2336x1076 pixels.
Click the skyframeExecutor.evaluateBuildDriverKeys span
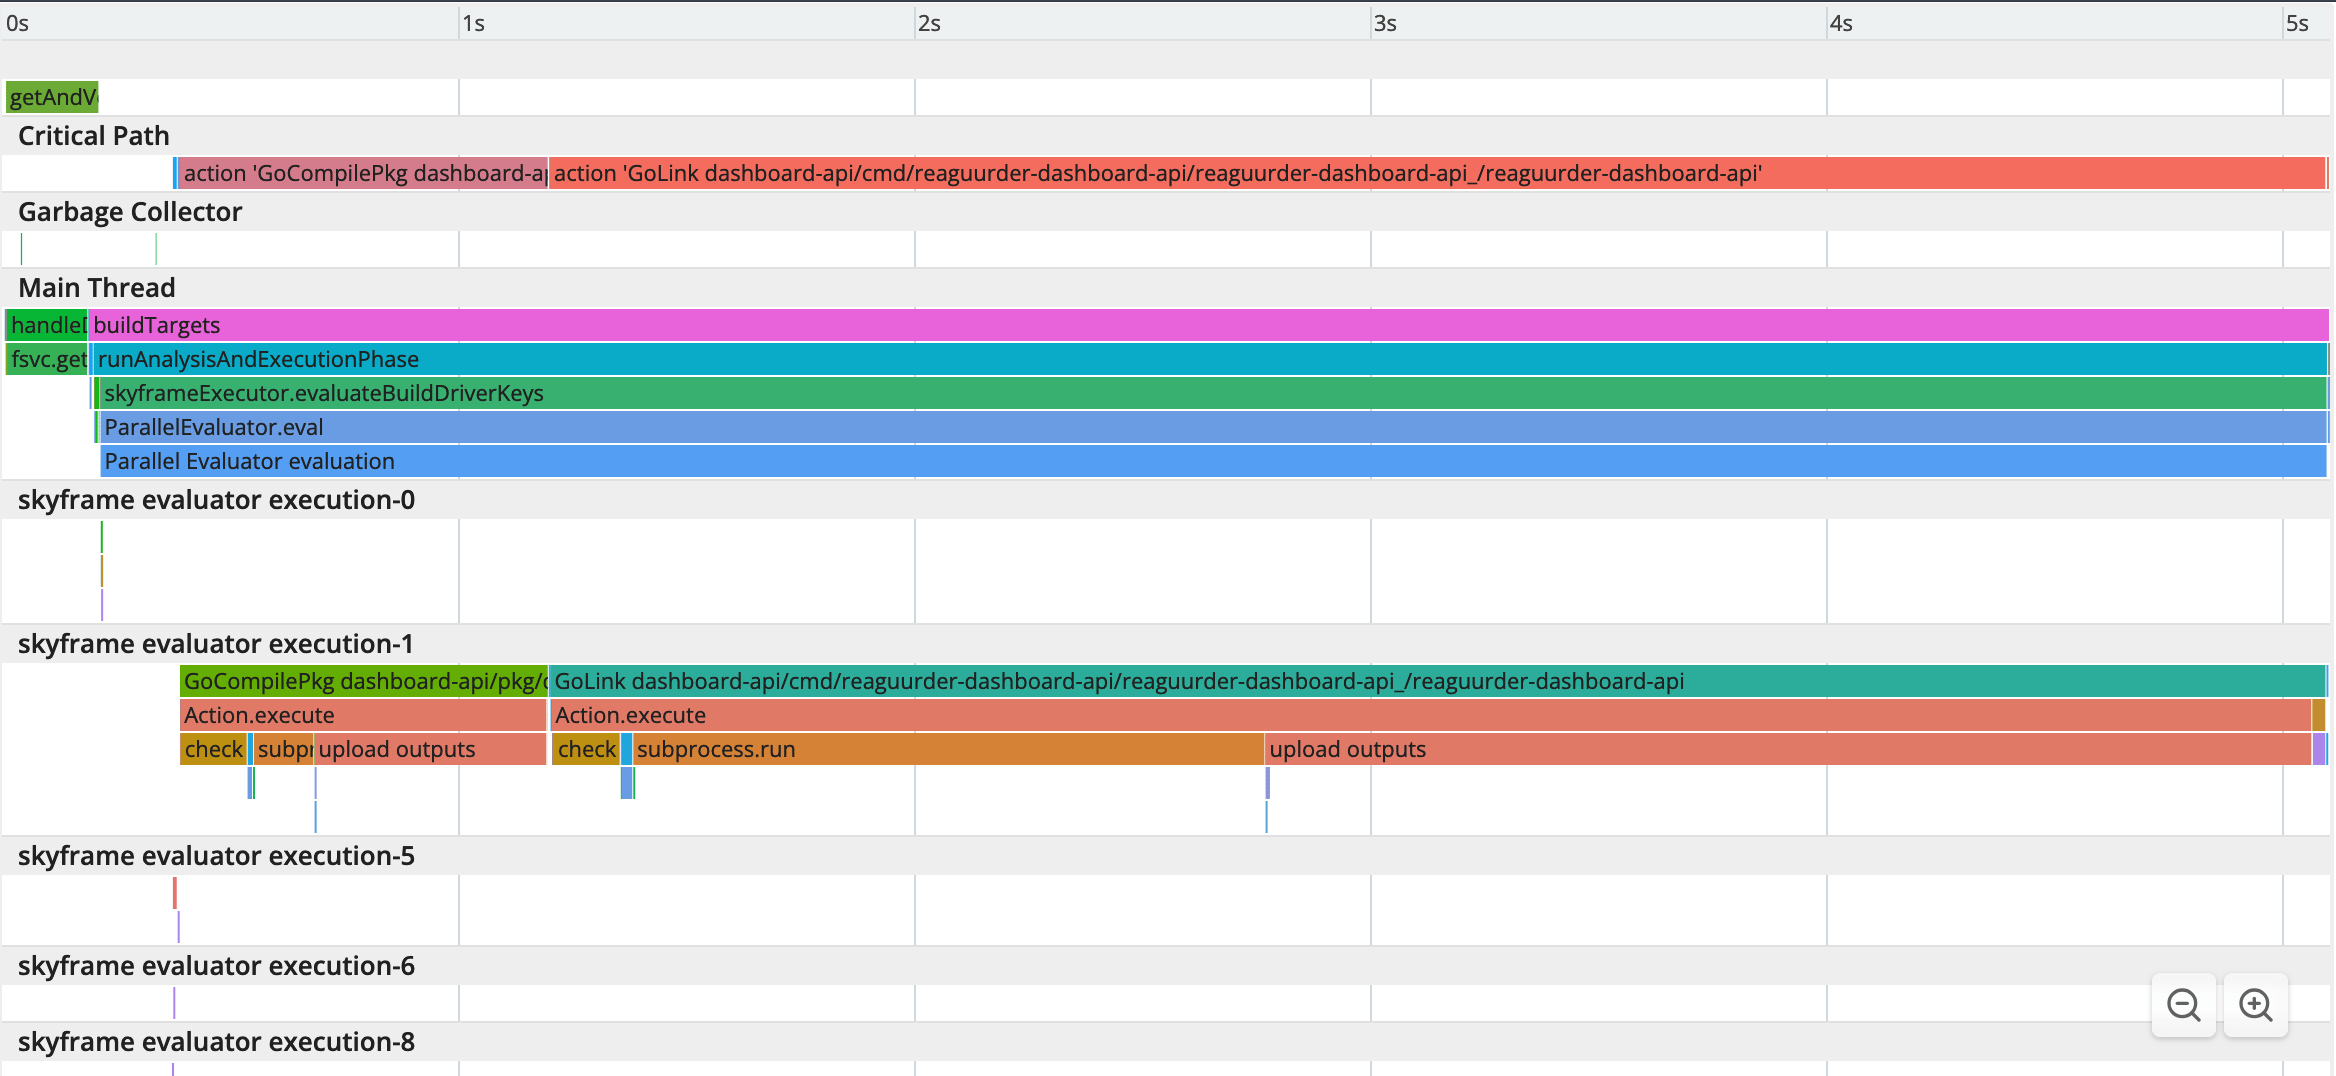pyautogui.click(x=1213, y=393)
